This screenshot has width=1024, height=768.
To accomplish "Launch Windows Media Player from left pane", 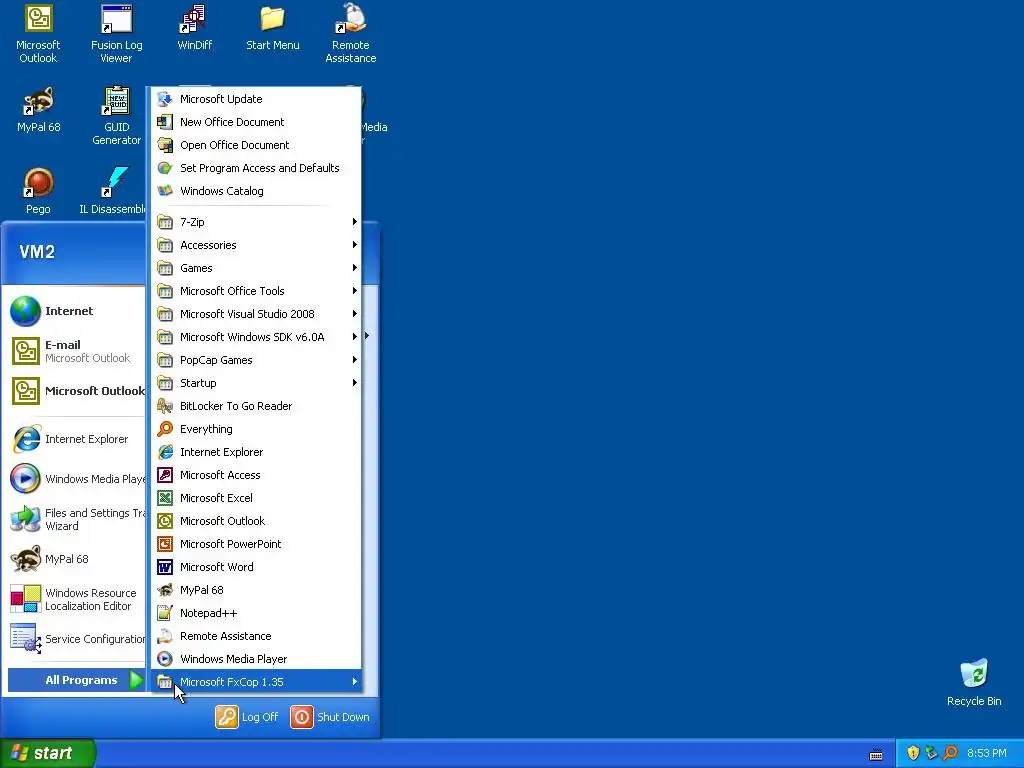I will pos(76,479).
